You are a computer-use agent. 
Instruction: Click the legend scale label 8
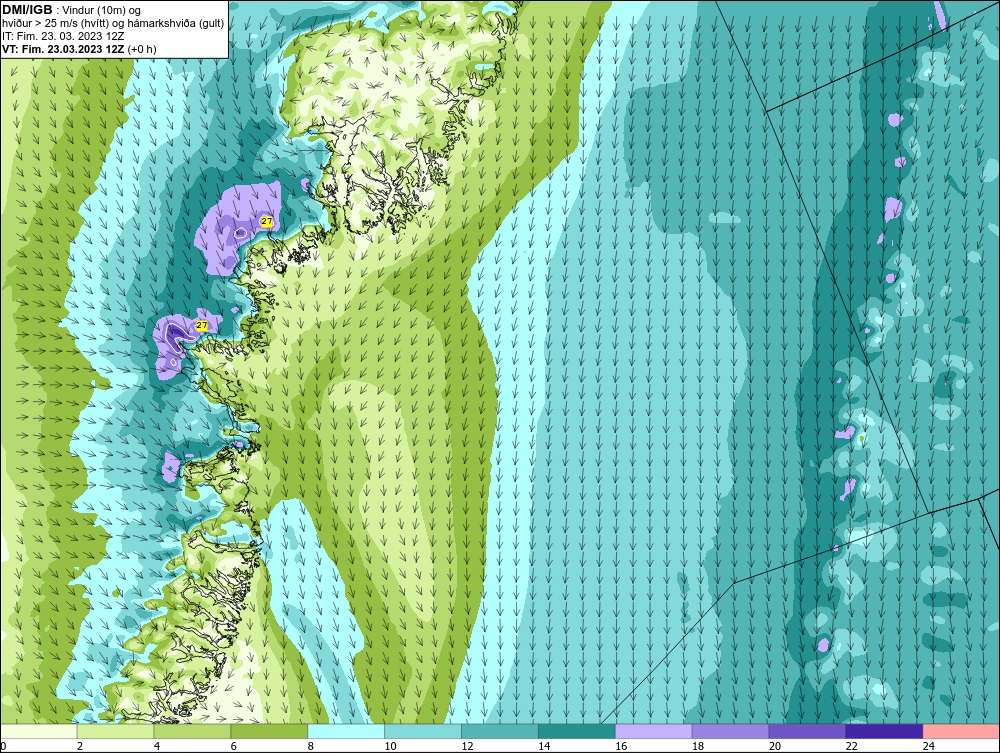pyautogui.click(x=311, y=746)
